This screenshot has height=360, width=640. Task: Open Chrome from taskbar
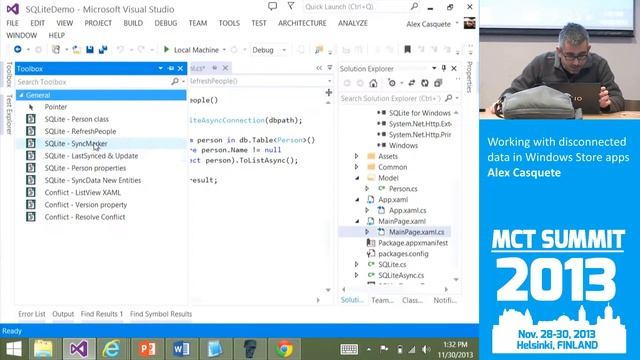tap(284, 349)
